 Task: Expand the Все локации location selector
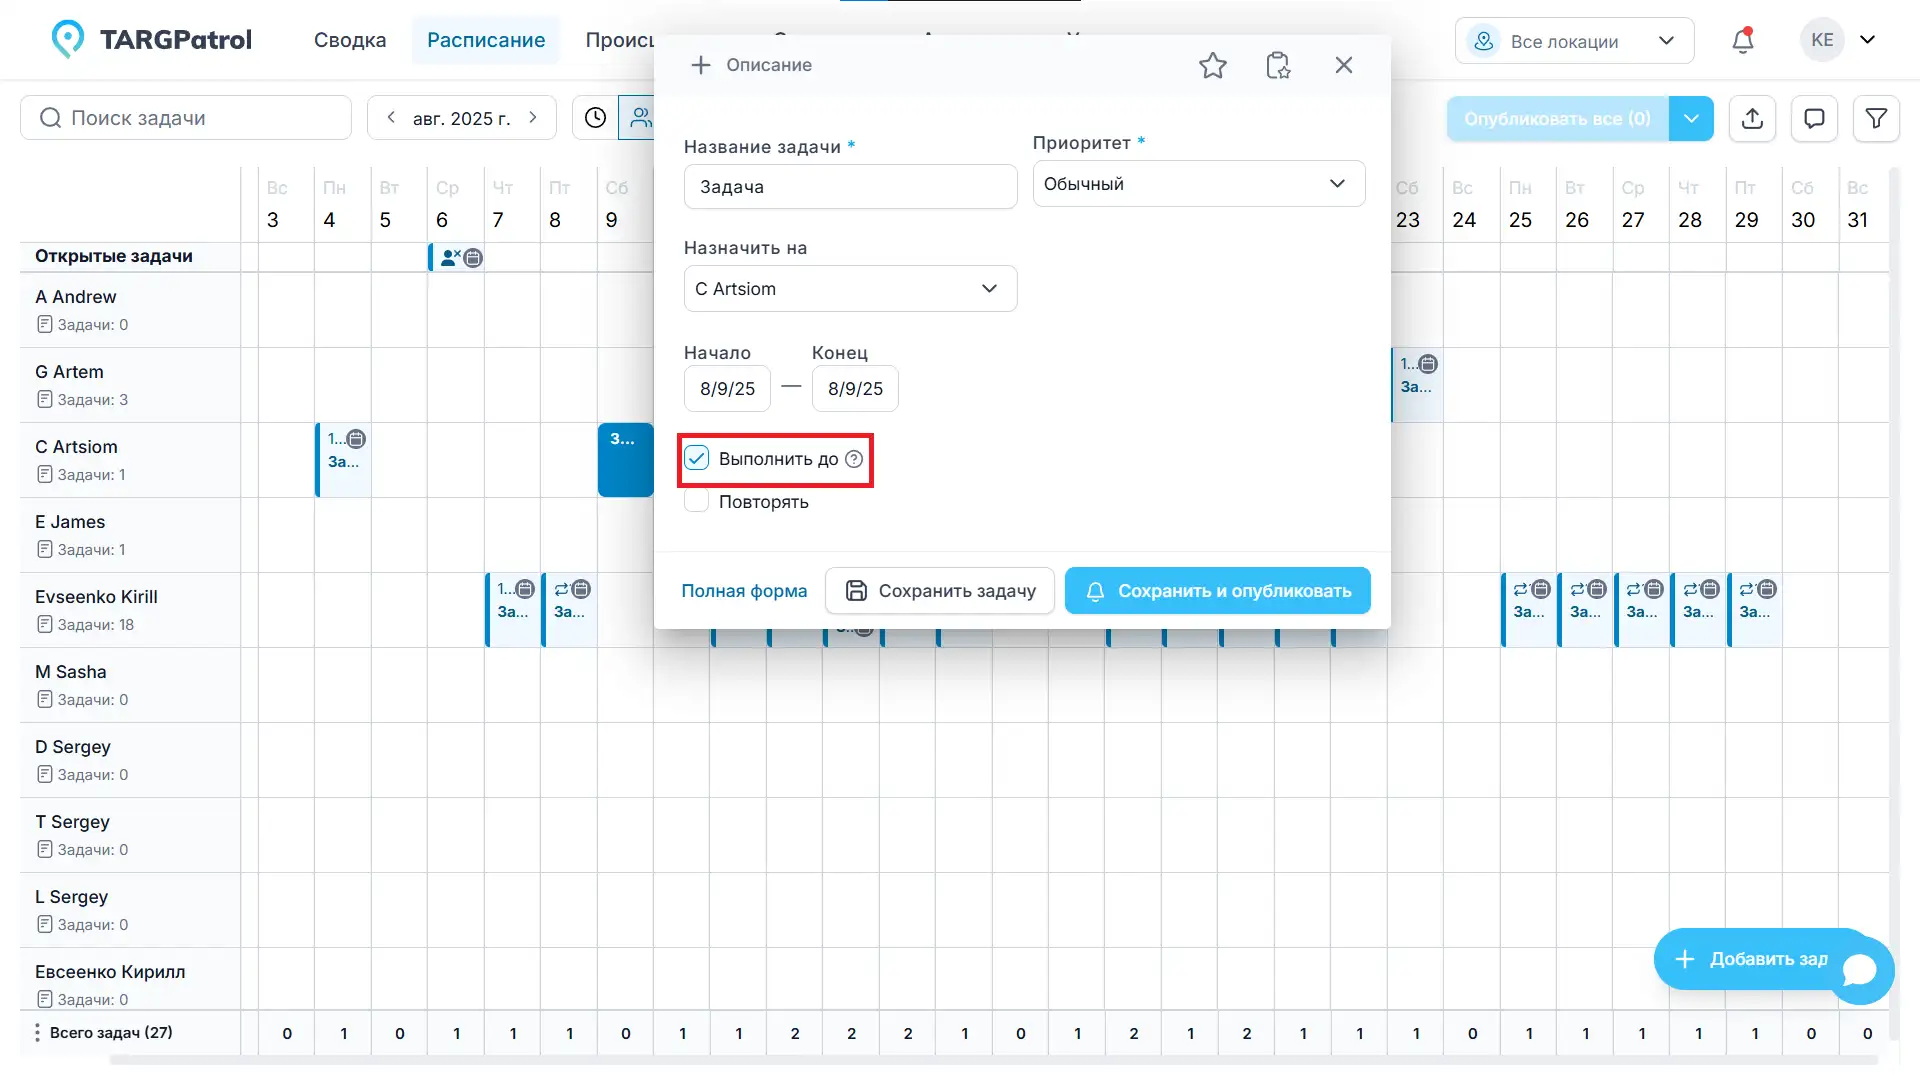tap(1666, 41)
